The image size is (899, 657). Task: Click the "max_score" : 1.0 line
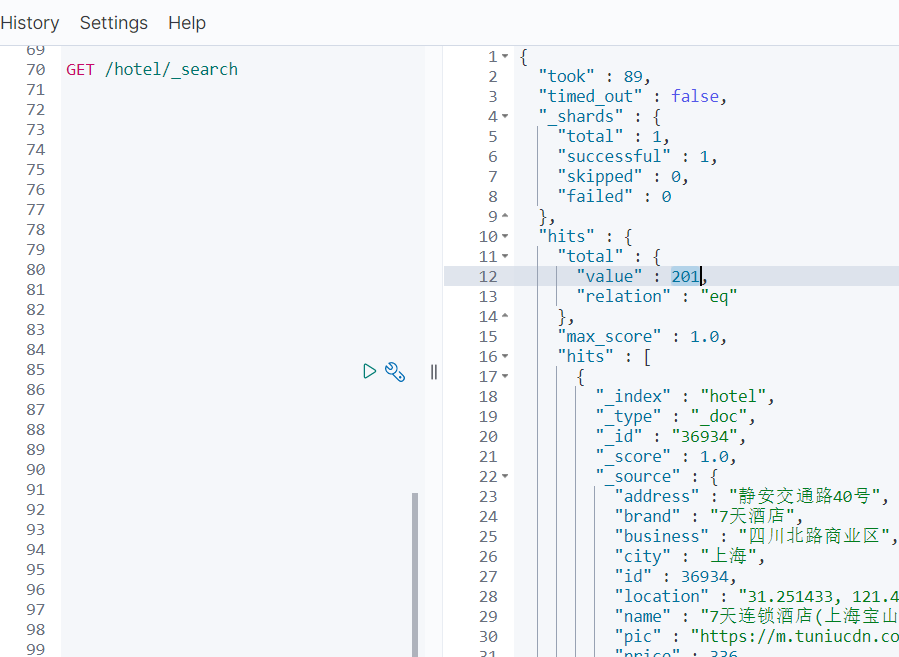coord(642,337)
